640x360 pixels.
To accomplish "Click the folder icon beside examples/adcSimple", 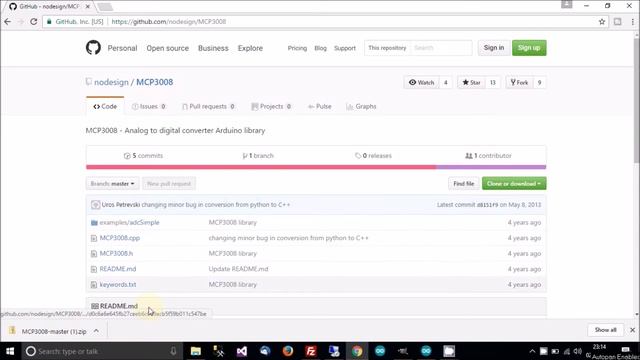I will (94, 222).
